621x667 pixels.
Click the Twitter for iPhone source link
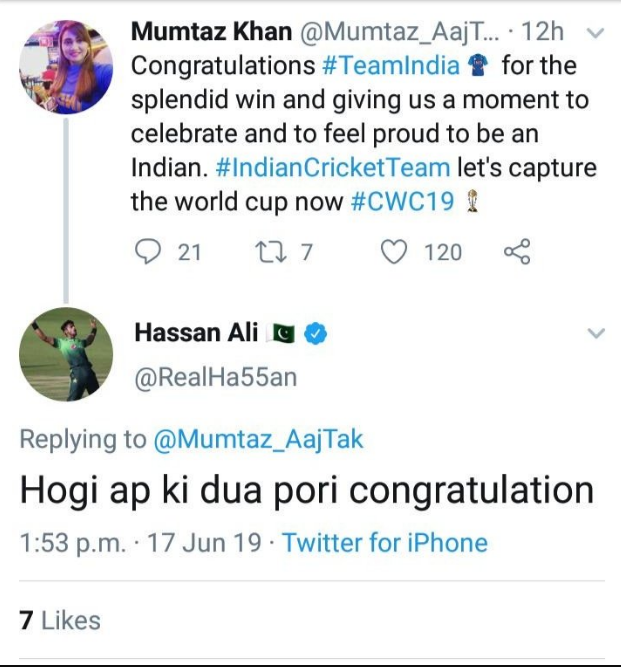click(x=384, y=543)
